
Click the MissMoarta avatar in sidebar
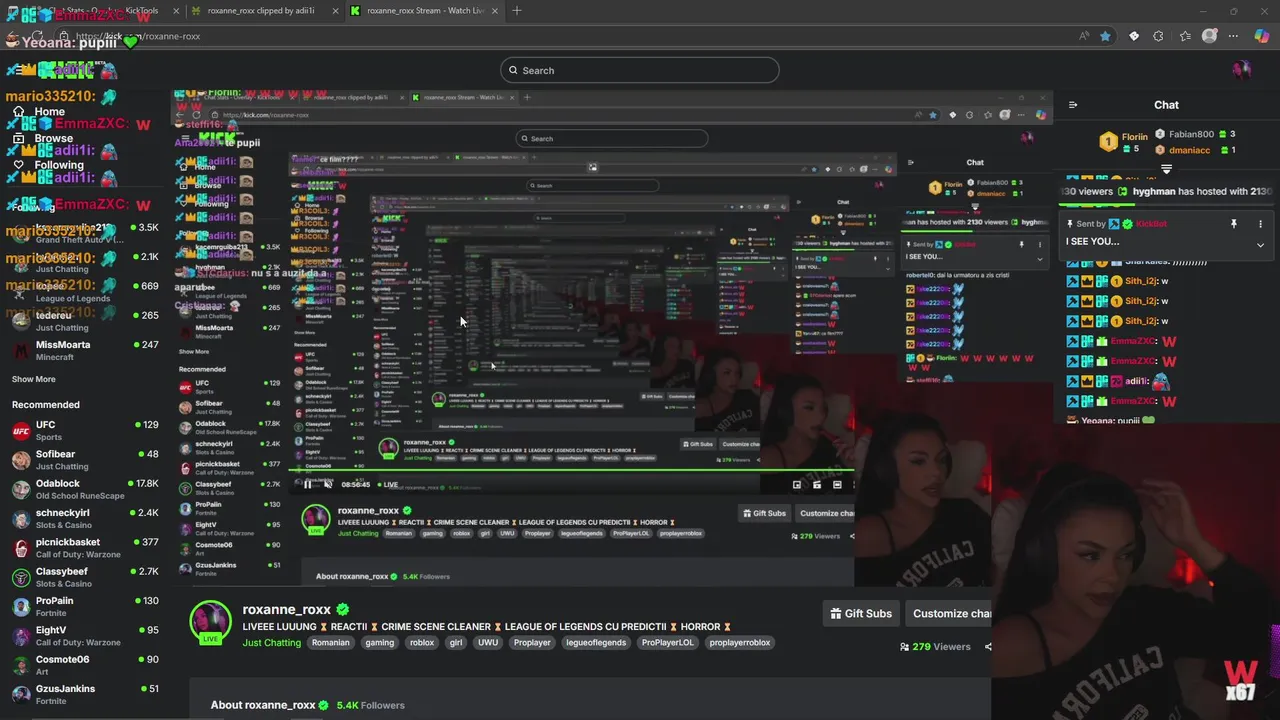21,351
